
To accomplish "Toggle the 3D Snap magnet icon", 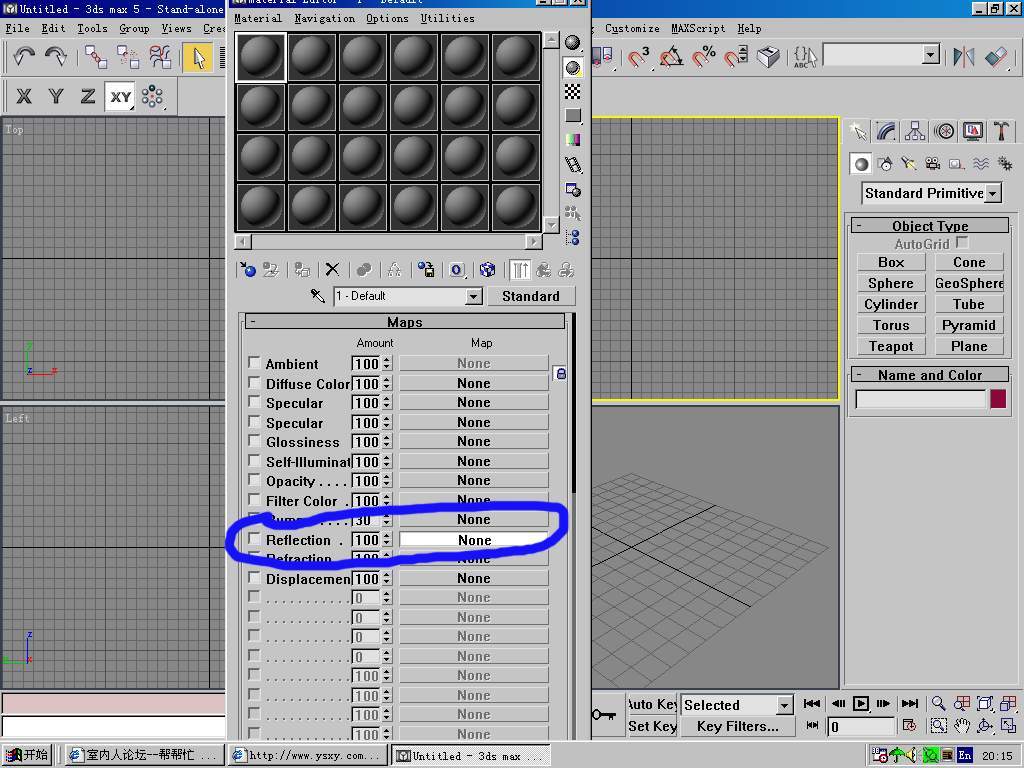I will (x=638, y=57).
